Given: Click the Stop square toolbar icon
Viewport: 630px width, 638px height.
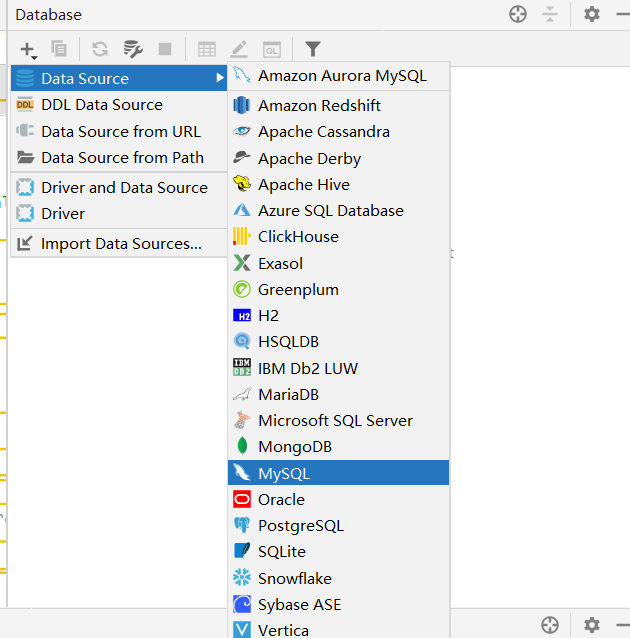Looking at the screenshot, I should tap(165, 49).
